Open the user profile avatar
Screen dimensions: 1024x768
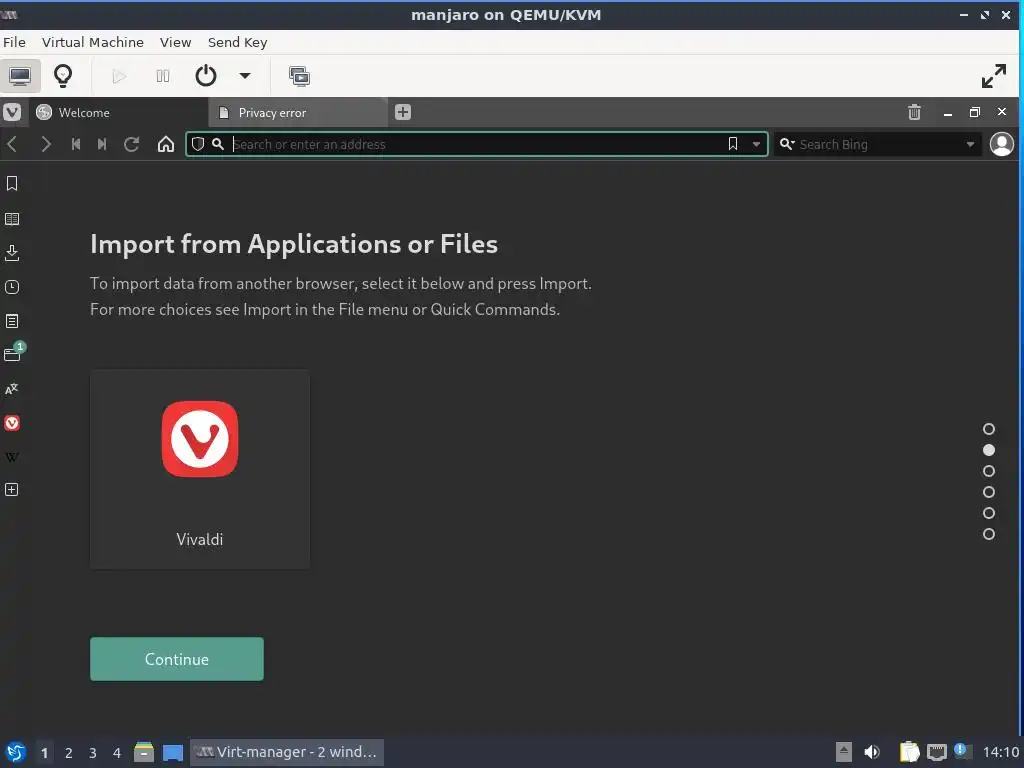(1002, 144)
